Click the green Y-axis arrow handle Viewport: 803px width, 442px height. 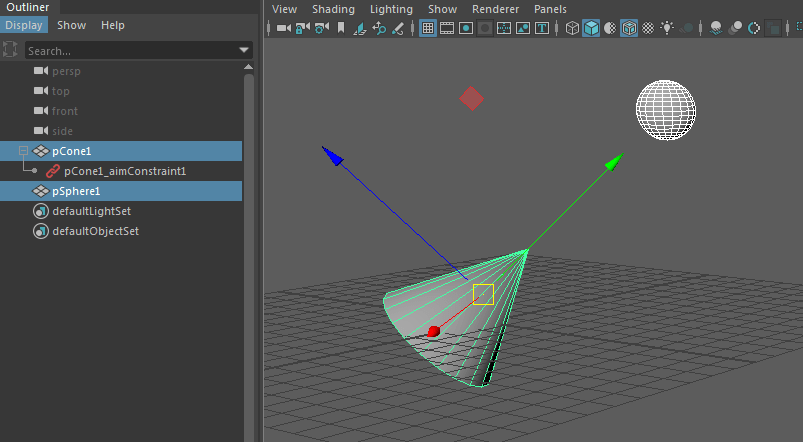[614, 162]
